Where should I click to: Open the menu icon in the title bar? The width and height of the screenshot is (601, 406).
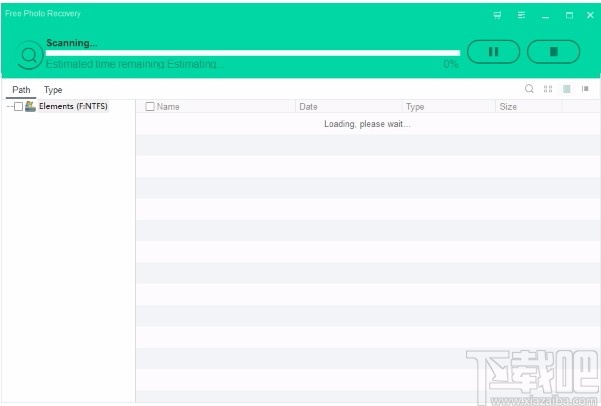[x=521, y=15]
